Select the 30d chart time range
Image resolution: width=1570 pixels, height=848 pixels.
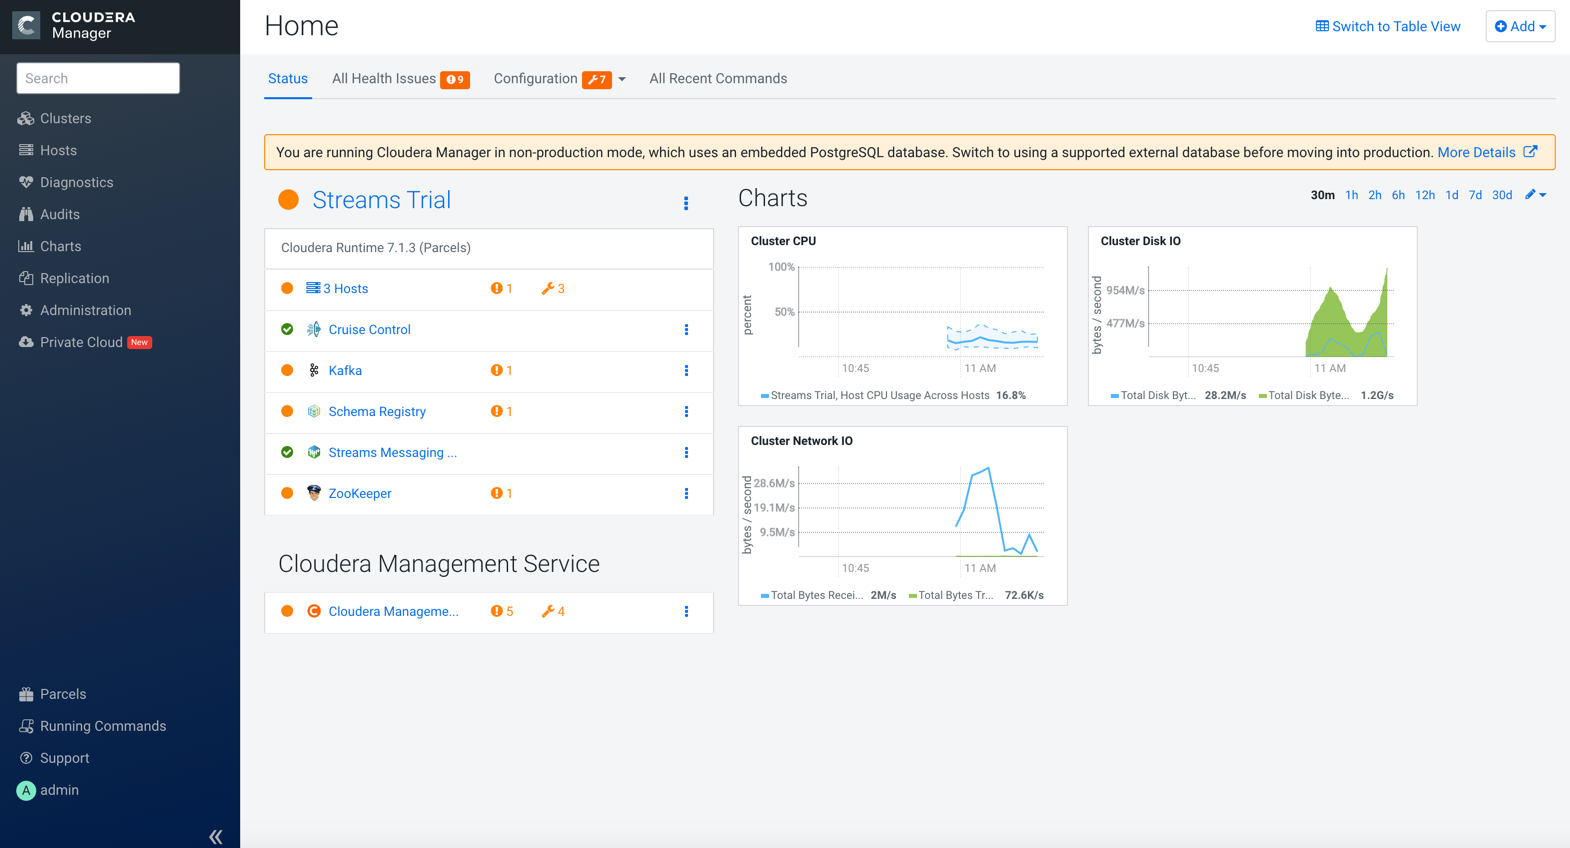(1502, 195)
